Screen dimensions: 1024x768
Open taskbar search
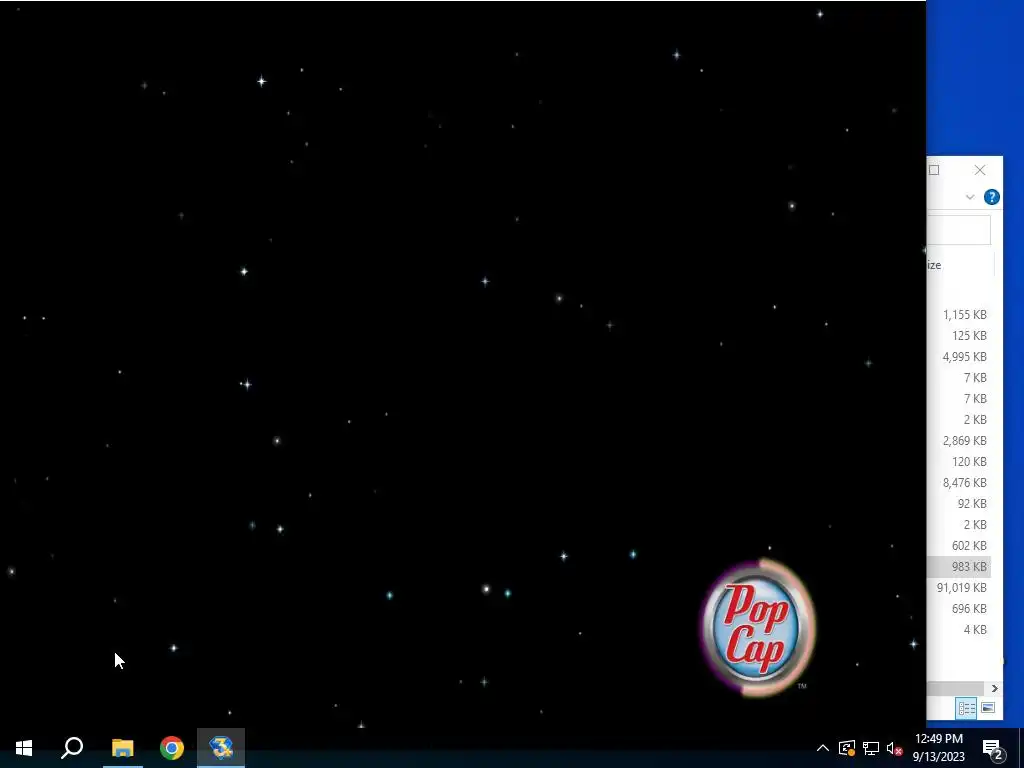point(72,748)
